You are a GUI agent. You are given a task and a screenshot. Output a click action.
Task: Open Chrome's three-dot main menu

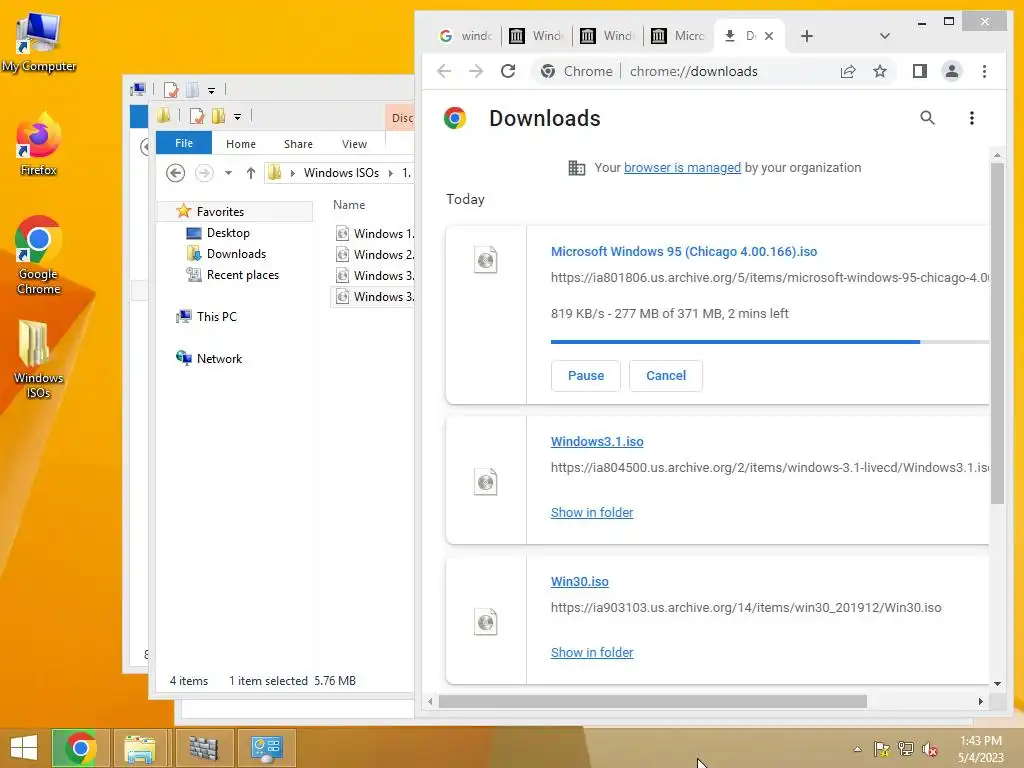[x=984, y=71]
